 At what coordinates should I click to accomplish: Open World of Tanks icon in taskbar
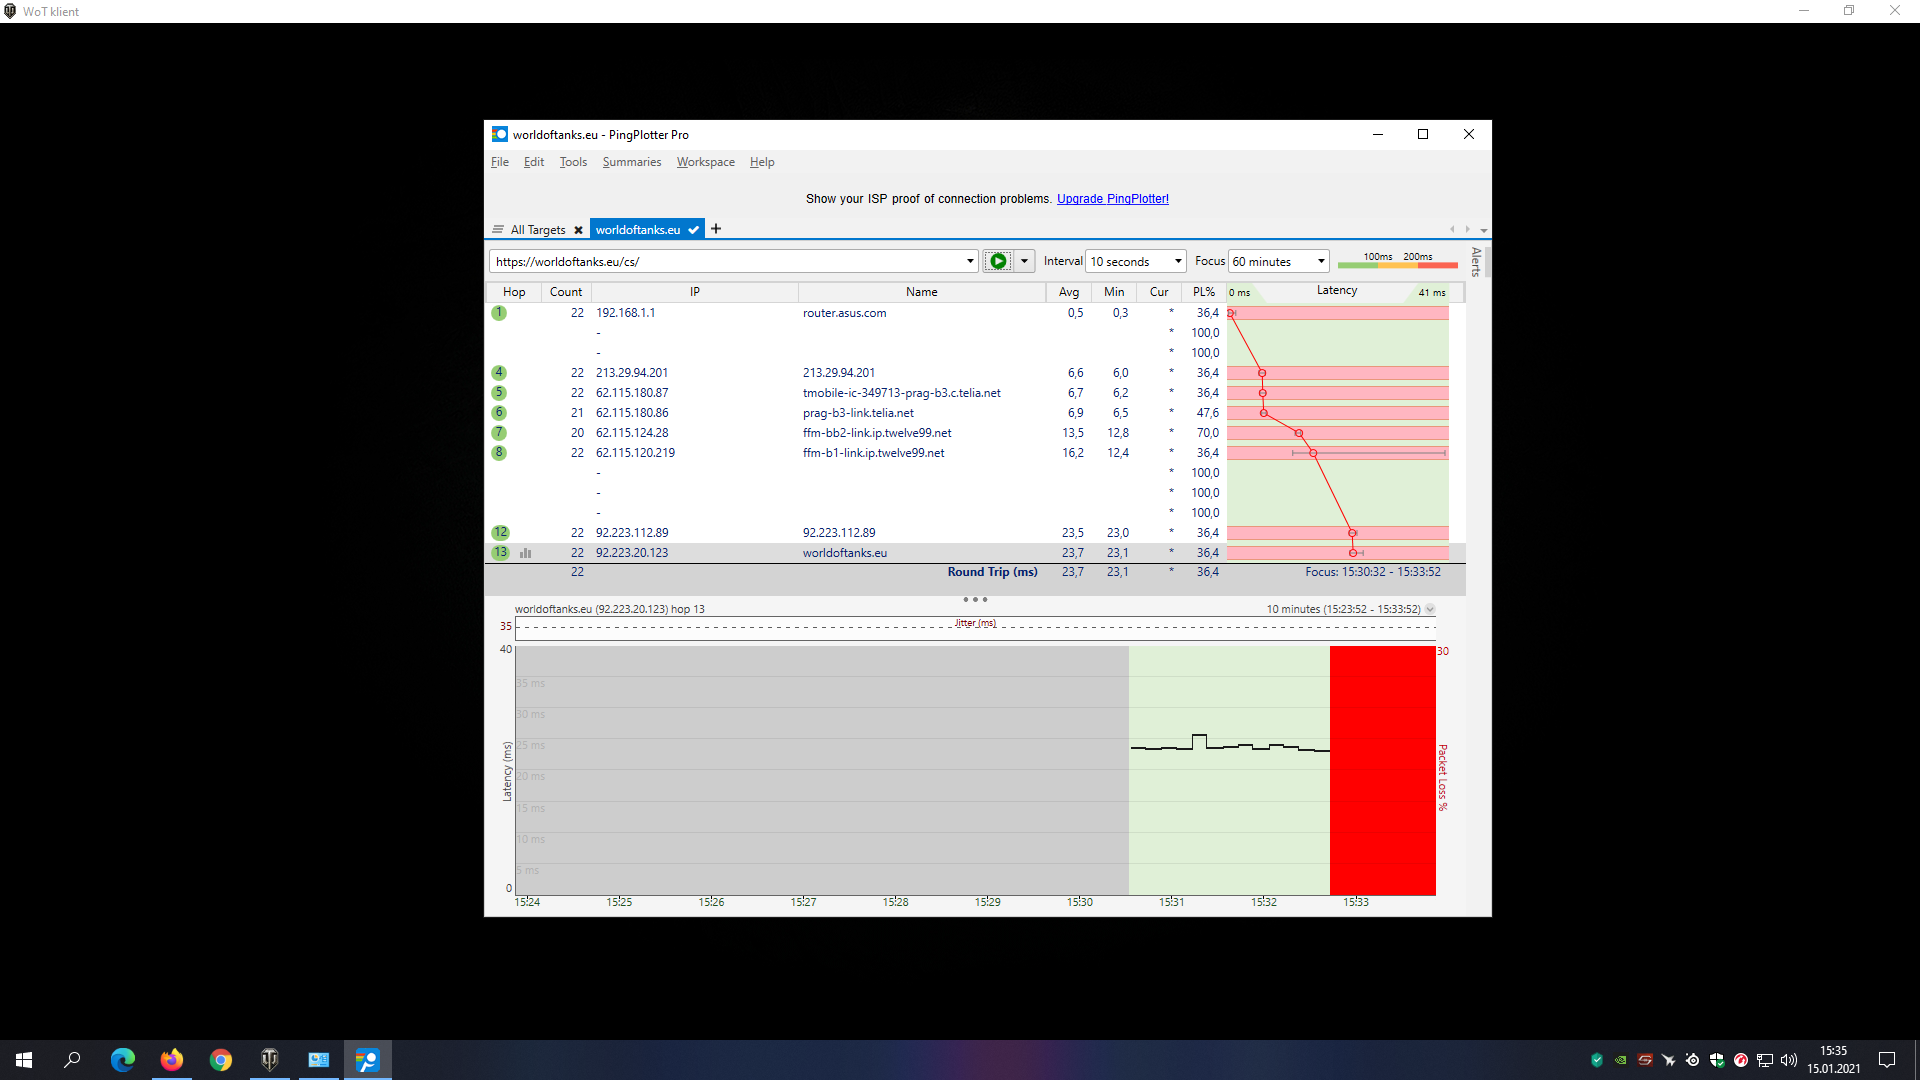coord(269,1059)
